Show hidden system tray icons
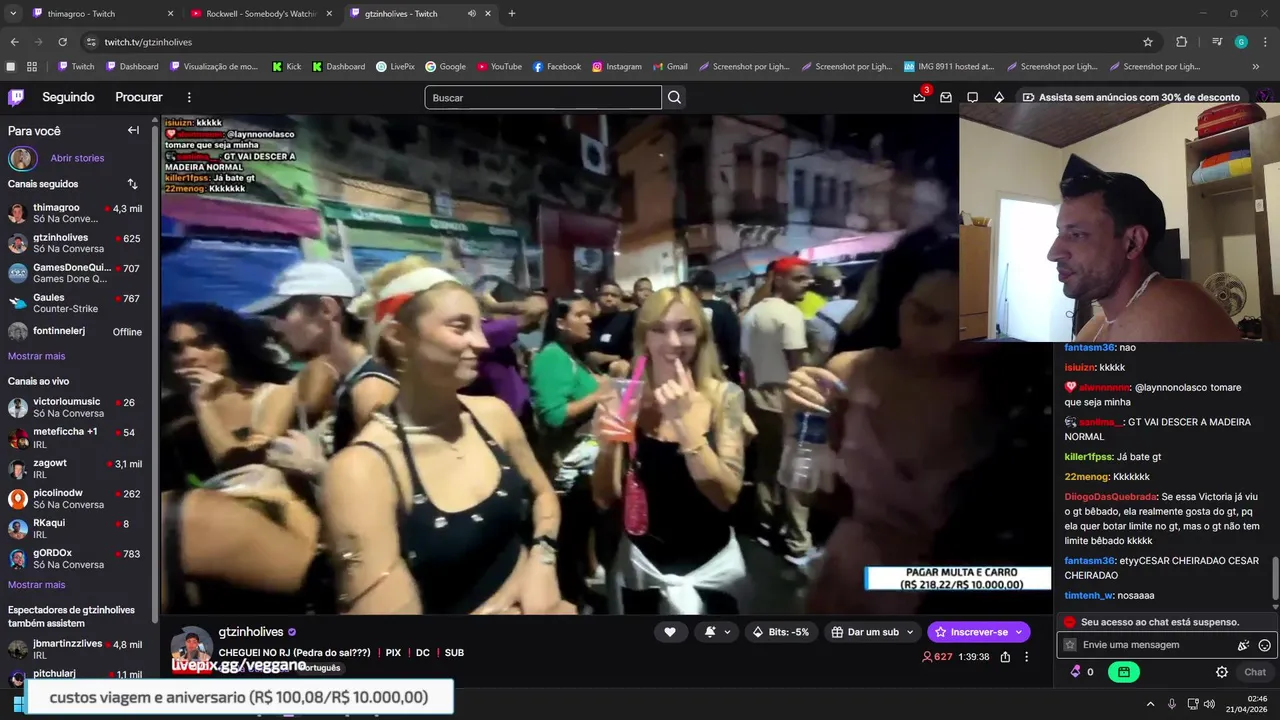The image size is (1280, 720). point(1150,704)
